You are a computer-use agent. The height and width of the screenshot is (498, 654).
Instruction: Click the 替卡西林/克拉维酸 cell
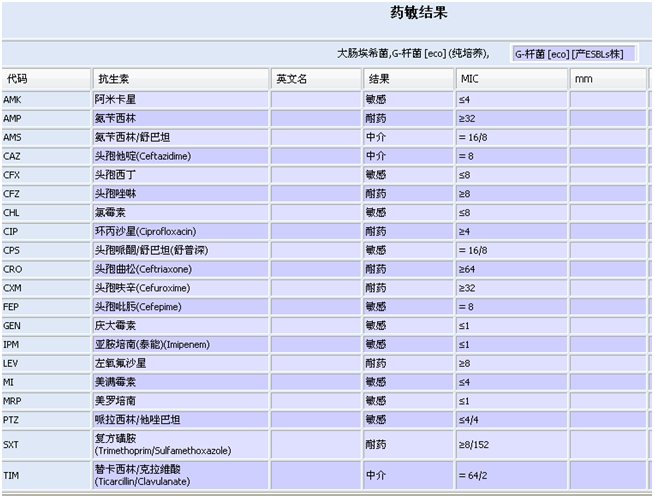[180, 474]
